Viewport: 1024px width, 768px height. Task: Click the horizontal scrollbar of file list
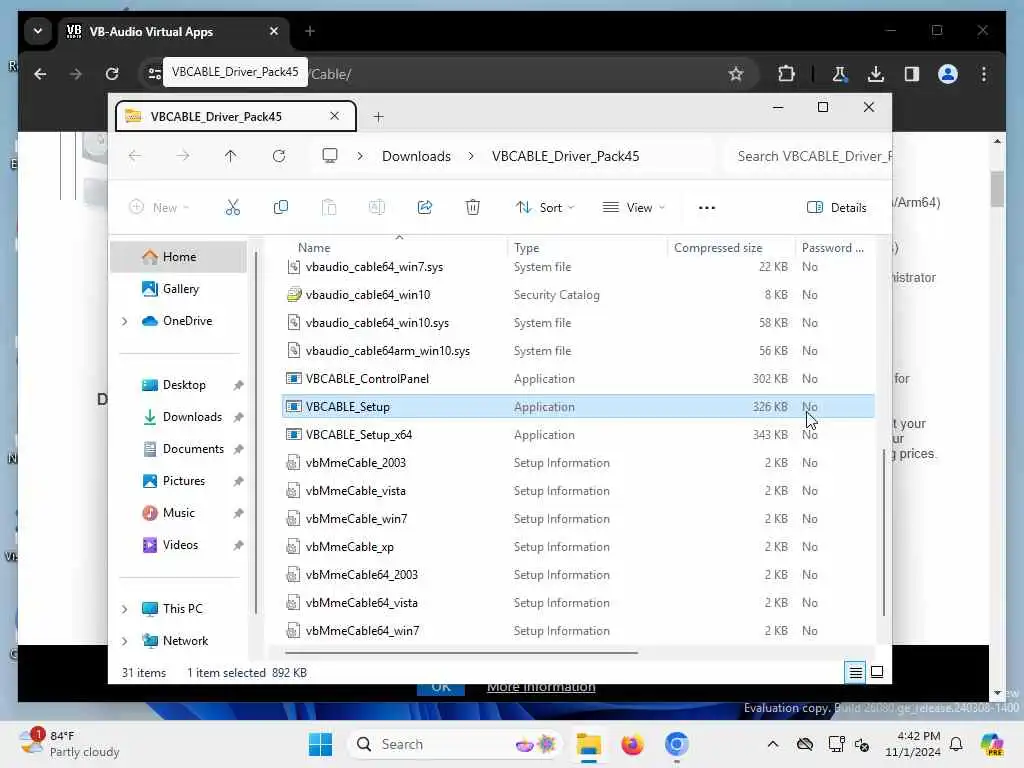point(462,652)
